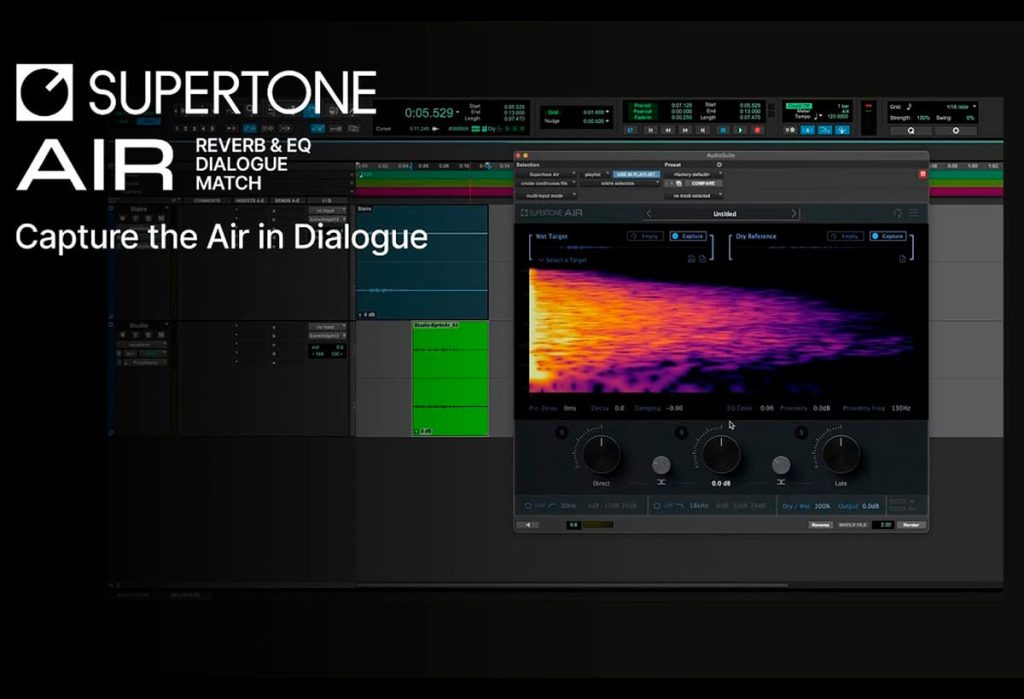Toggle COMPARE in the Preset section
This screenshot has height=699, width=1024.
pos(702,183)
